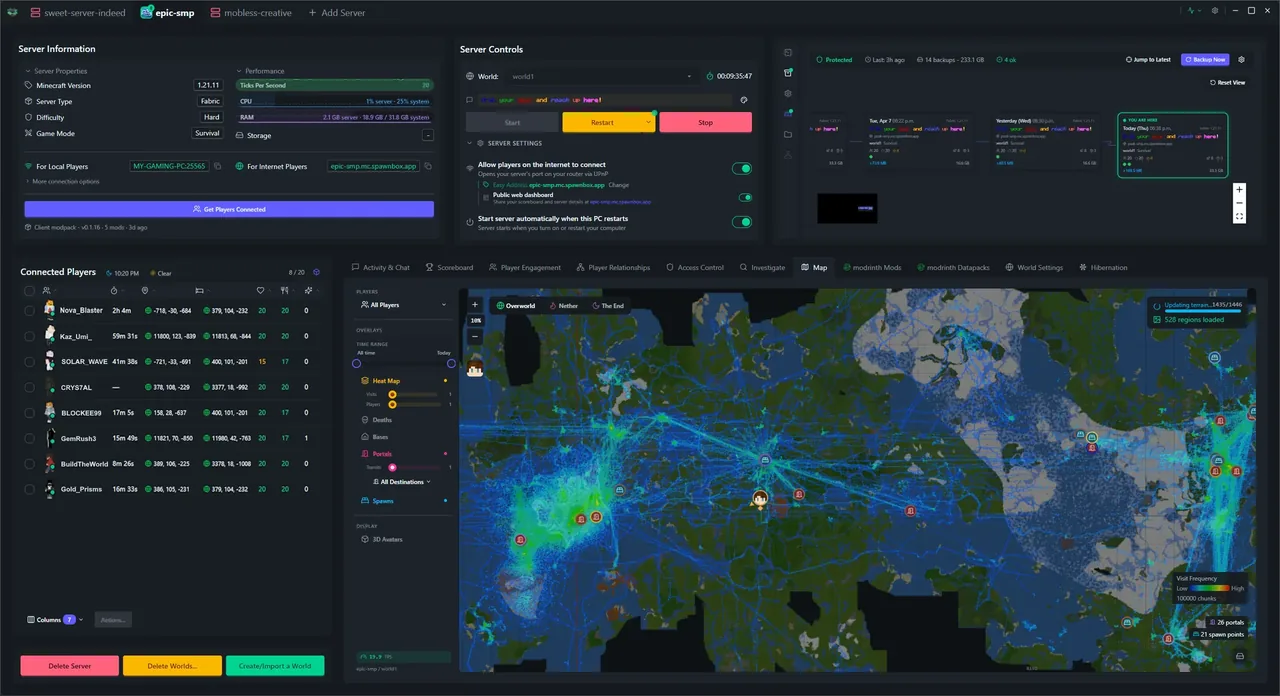
Task: Click the Get Players Connected button
Action: 229,209
